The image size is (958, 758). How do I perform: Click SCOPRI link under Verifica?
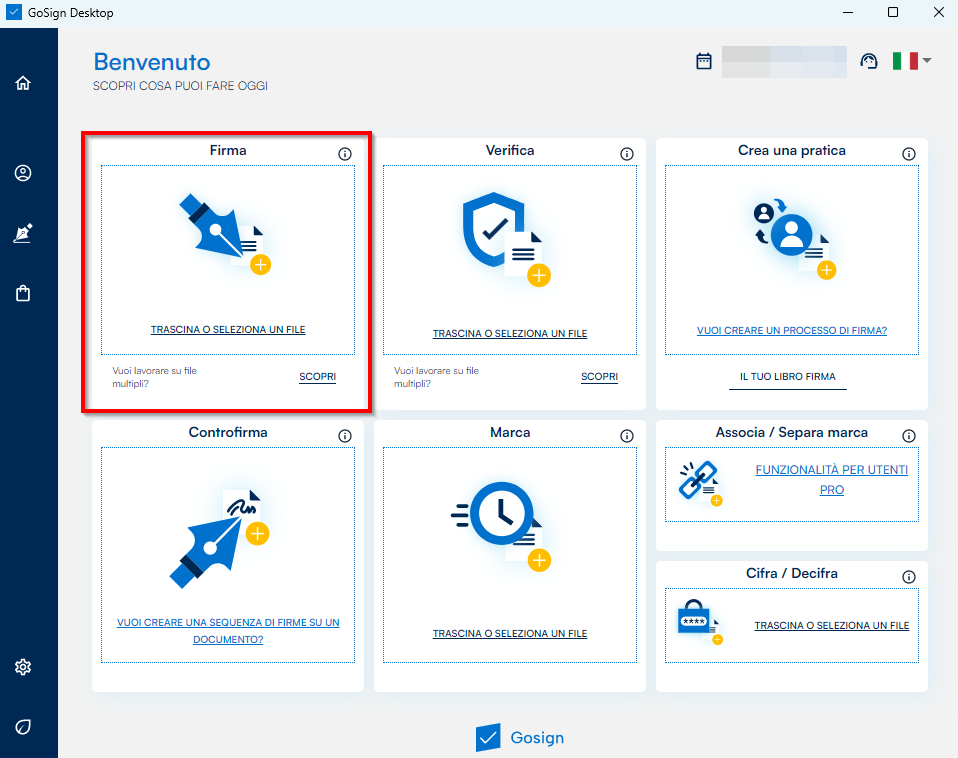click(x=600, y=377)
